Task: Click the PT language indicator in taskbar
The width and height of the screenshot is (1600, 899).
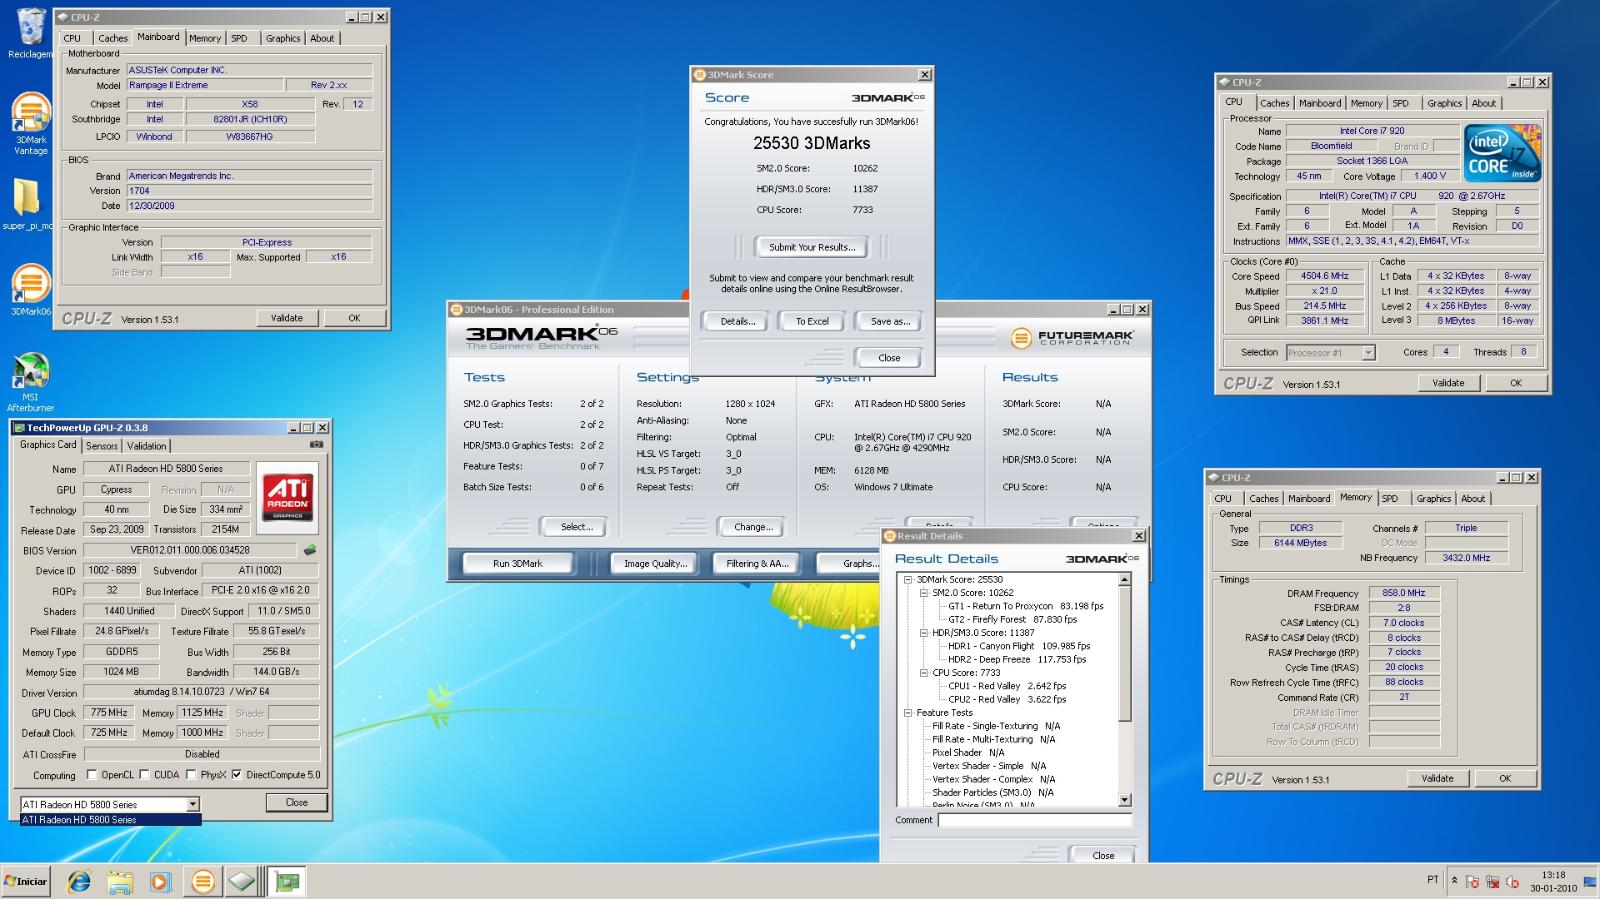Action: click(1433, 880)
